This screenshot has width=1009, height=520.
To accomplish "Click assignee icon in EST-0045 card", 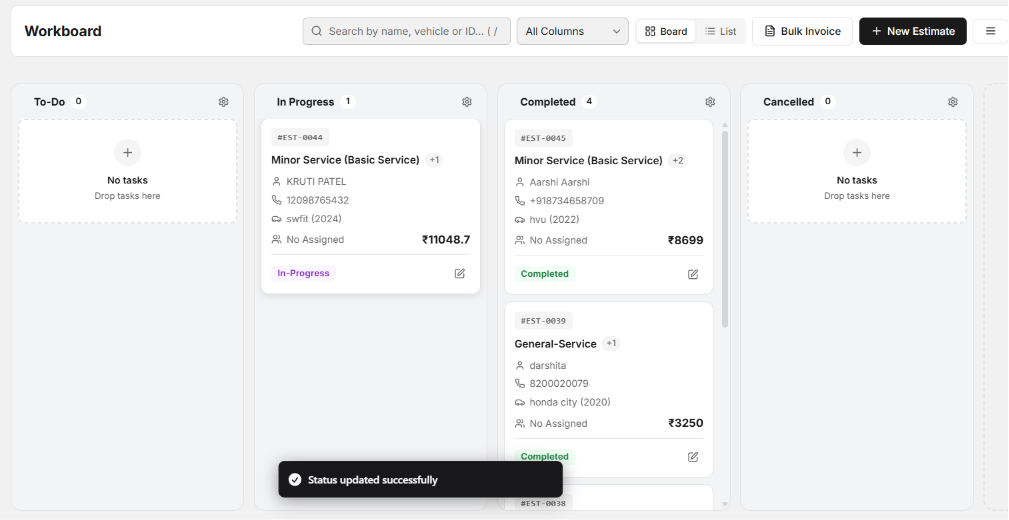I will pos(520,240).
